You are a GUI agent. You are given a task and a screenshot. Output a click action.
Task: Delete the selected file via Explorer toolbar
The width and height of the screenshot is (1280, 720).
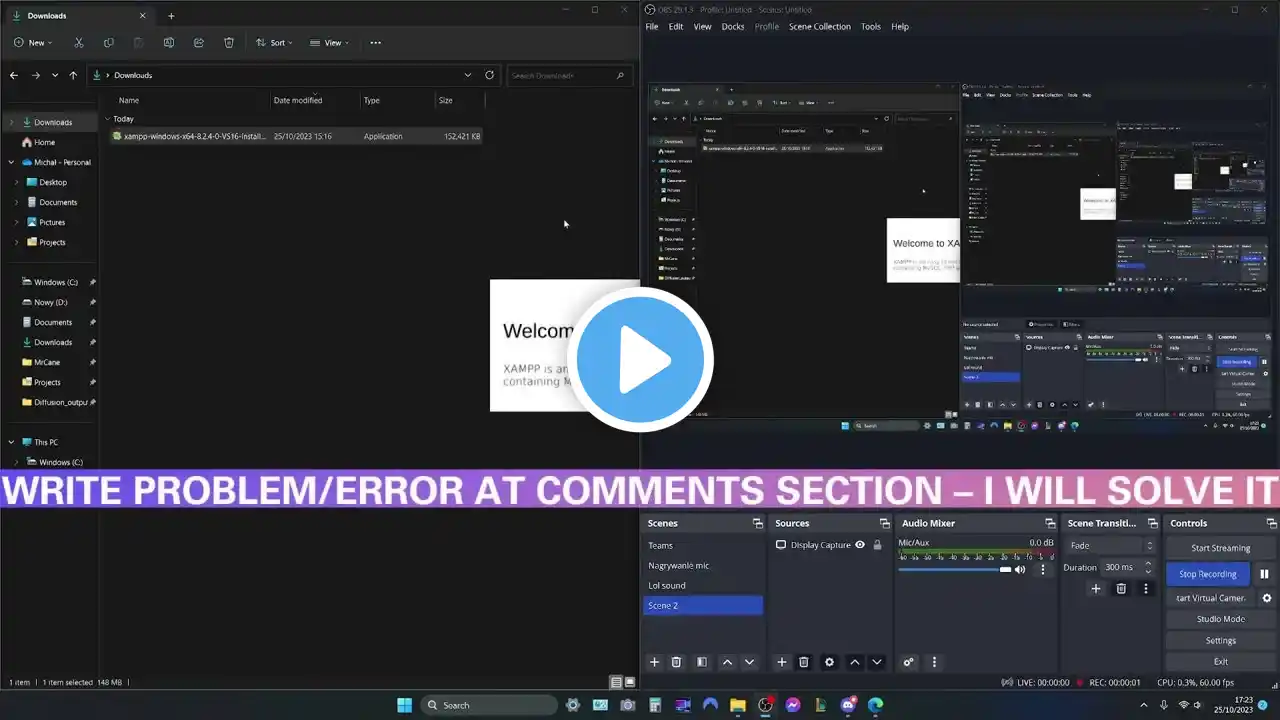pos(229,43)
